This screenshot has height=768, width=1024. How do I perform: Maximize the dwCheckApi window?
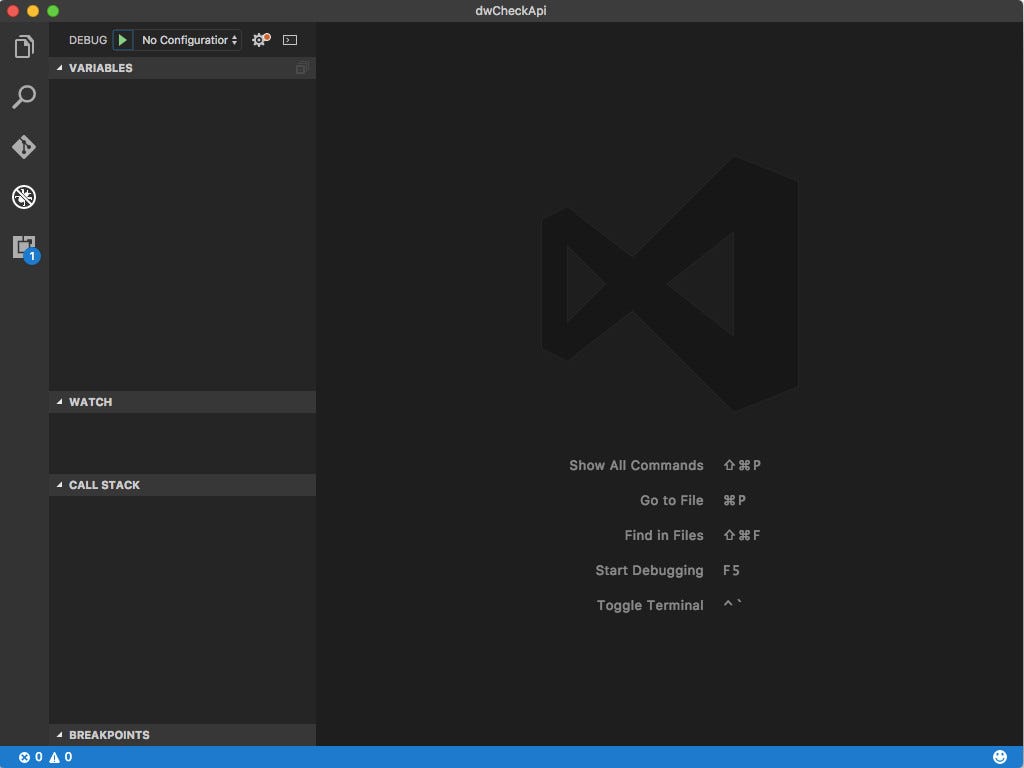click(54, 10)
